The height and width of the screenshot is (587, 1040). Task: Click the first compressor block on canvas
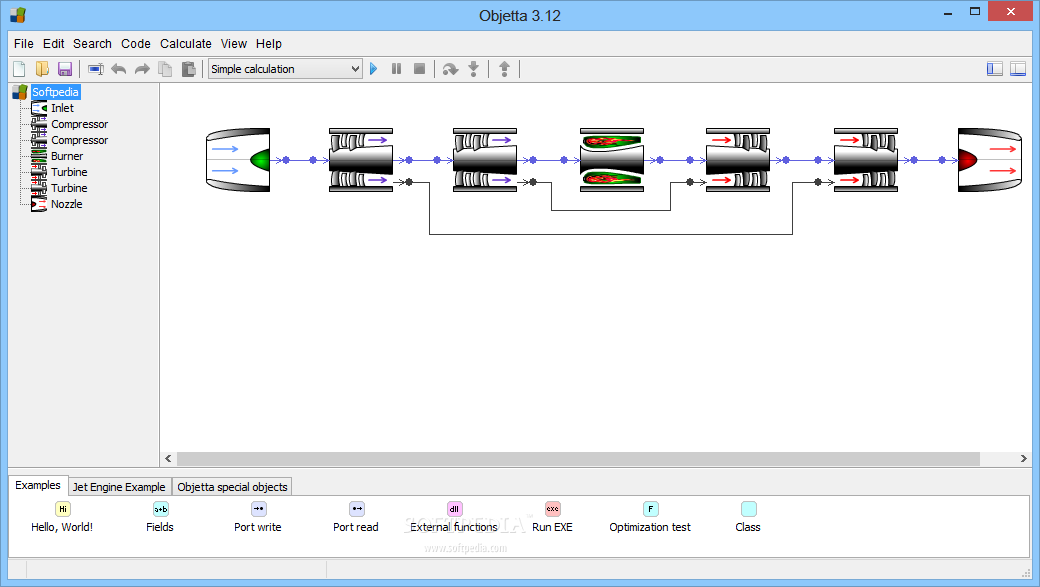coord(361,160)
